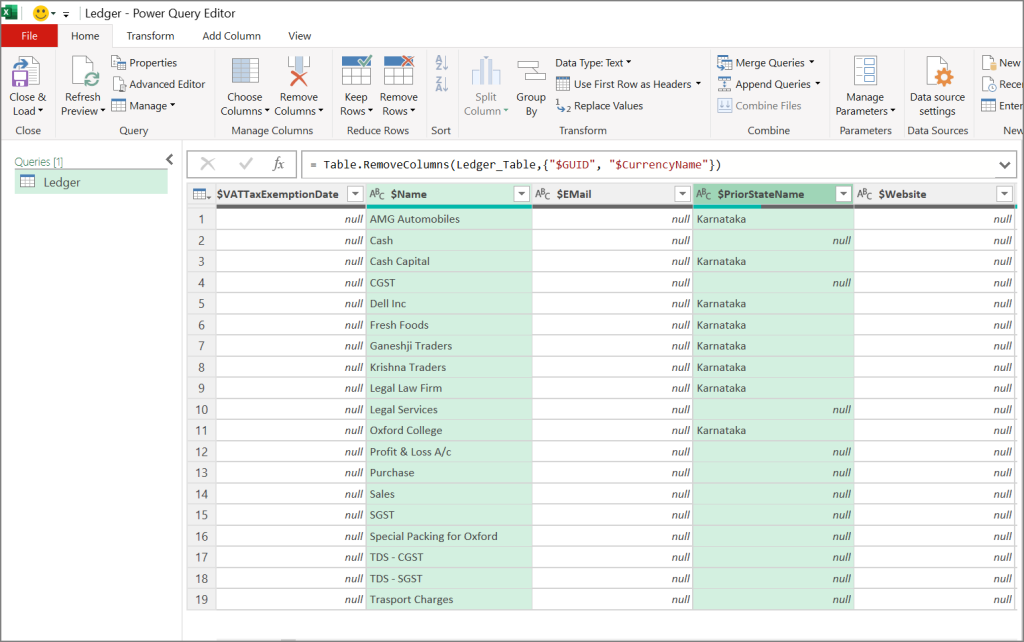Image resolution: width=1024 pixels, height=642 pixels.
Task: Expand the formula bar with its chevron
Action: (1006, 164)
